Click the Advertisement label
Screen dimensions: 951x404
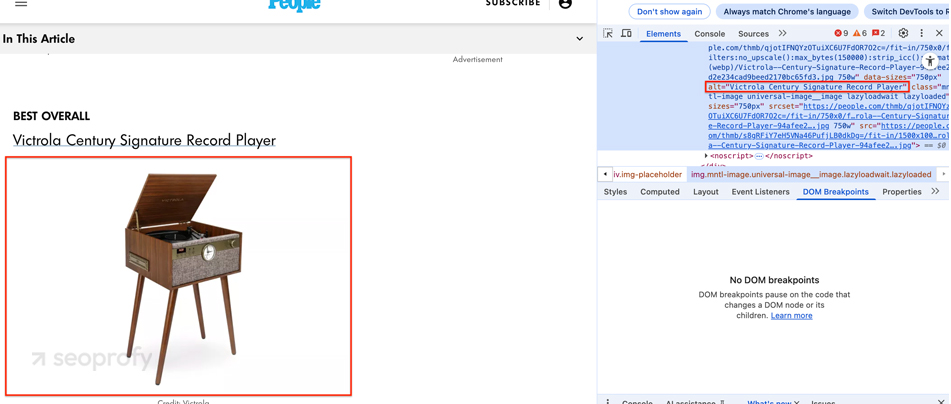coord(477,59)
